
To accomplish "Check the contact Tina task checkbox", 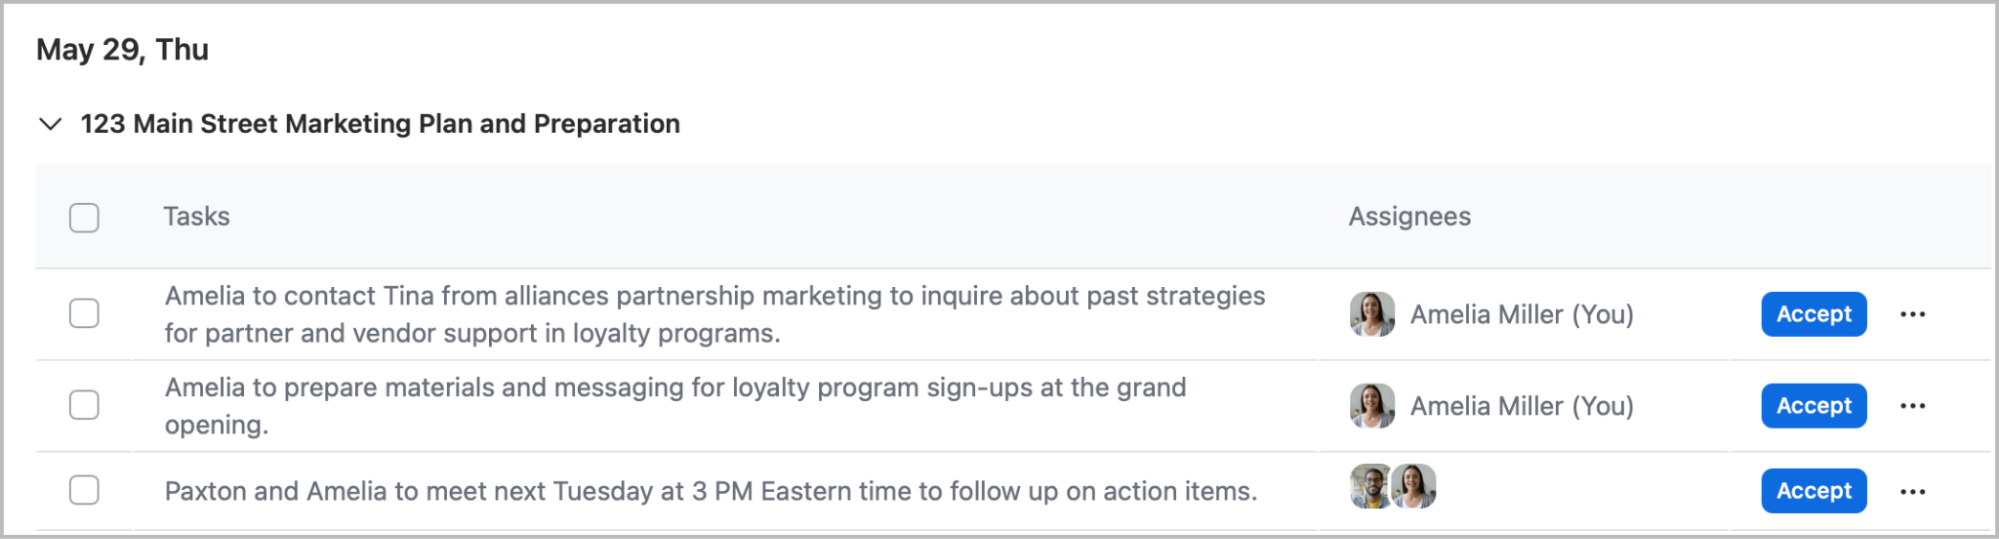I will coord(84,314).
